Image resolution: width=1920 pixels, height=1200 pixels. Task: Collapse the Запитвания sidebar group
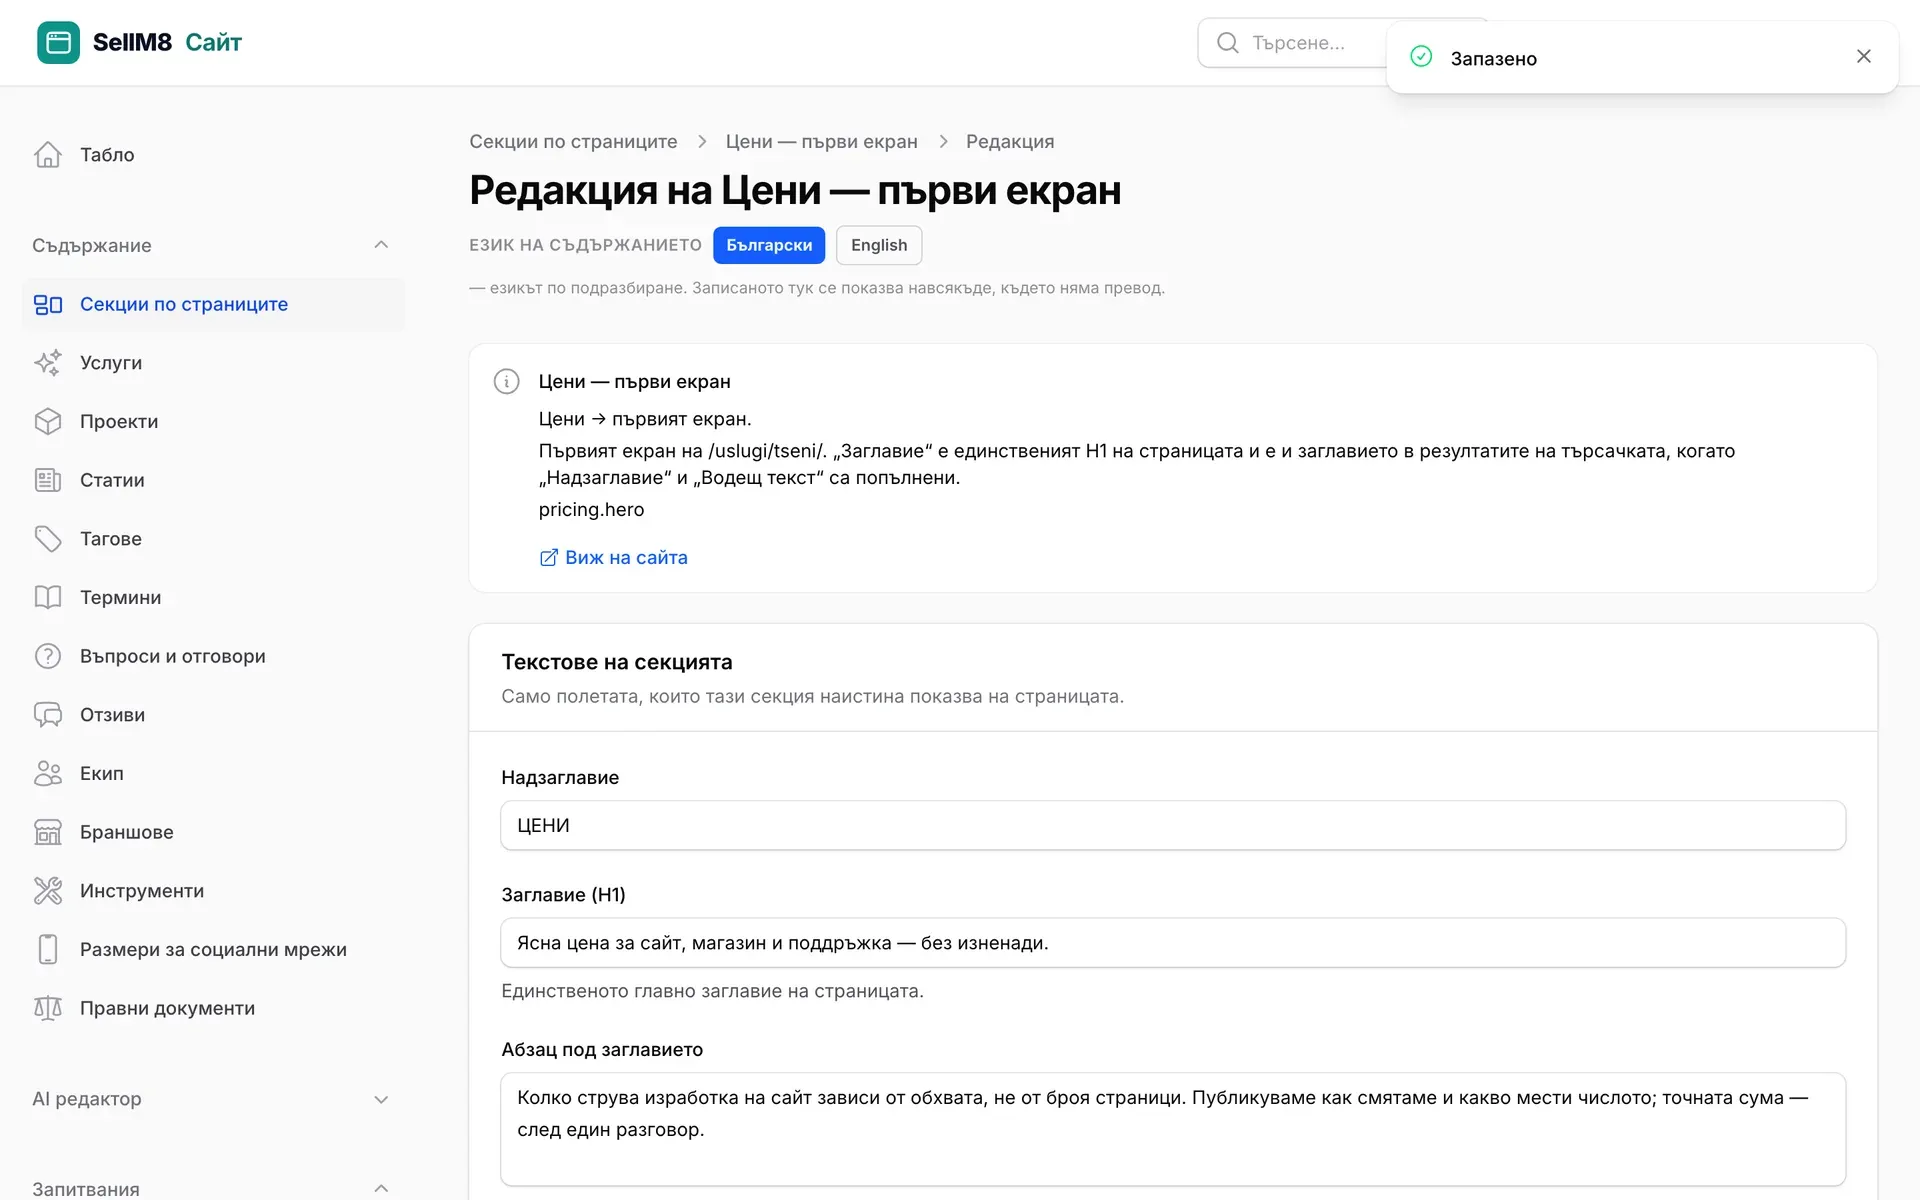[381, 1189]
